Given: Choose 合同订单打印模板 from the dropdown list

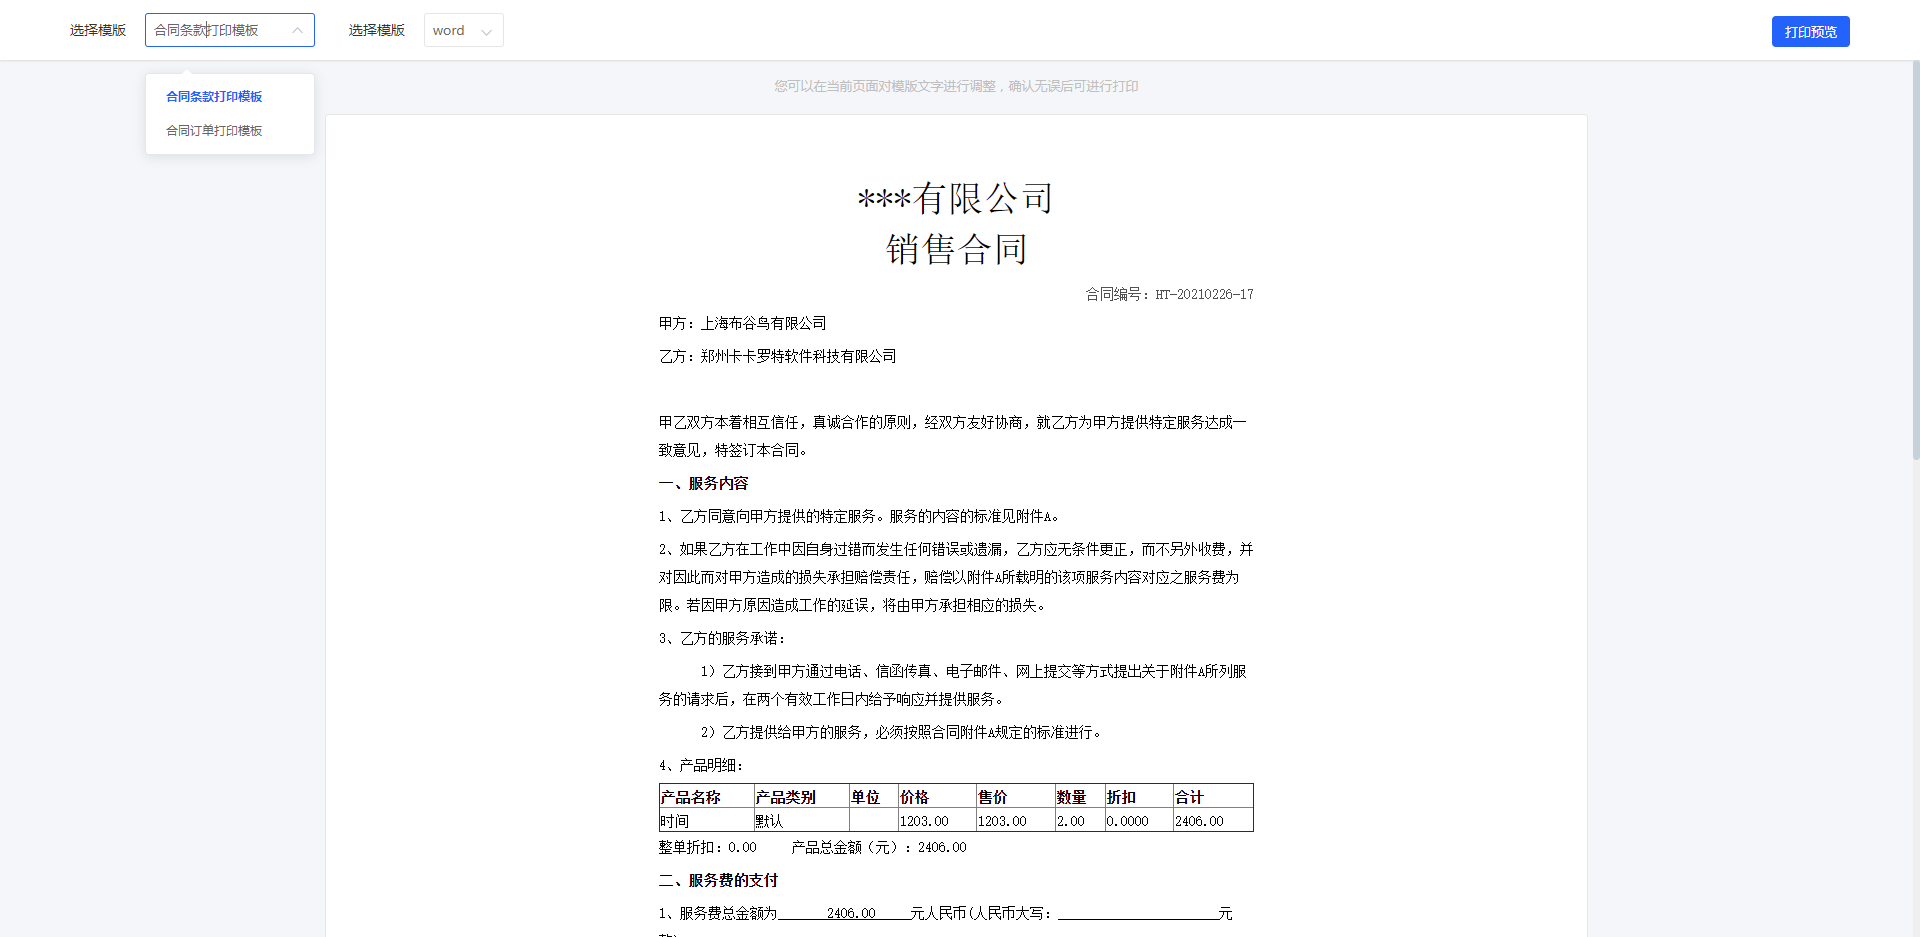Looking at the screenshot, I should (x=214, y=131).
